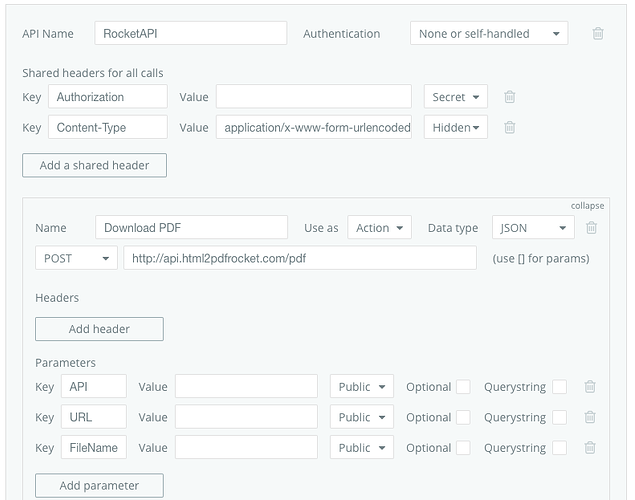The image size is (635, 500).
Task: Click the Authorization header Value field
Action: [x=313, y=97]
